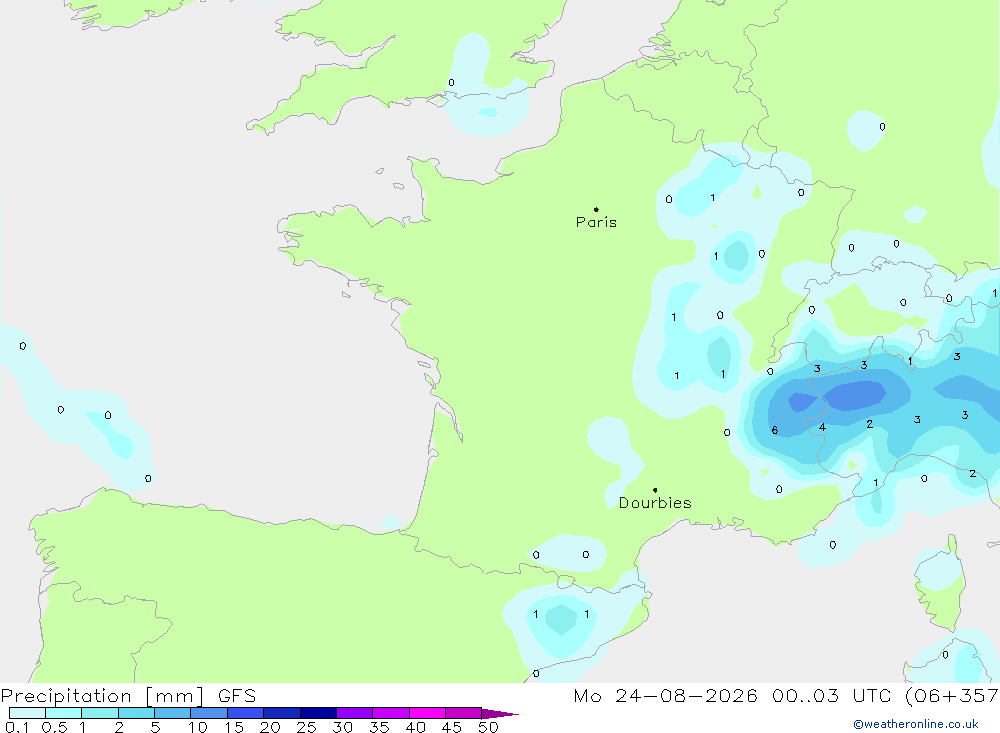Click the legend label 30
Screen dimensions: 1000x733
coord(343,727)
